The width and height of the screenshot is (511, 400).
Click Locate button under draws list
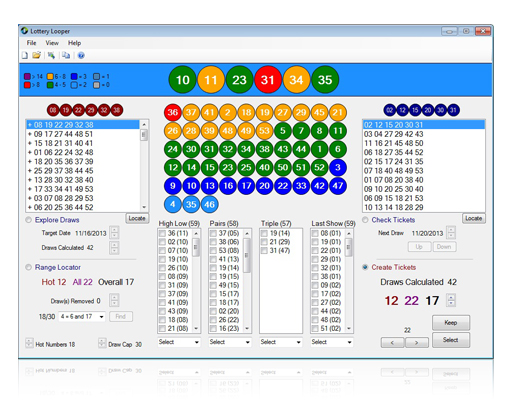137,218
